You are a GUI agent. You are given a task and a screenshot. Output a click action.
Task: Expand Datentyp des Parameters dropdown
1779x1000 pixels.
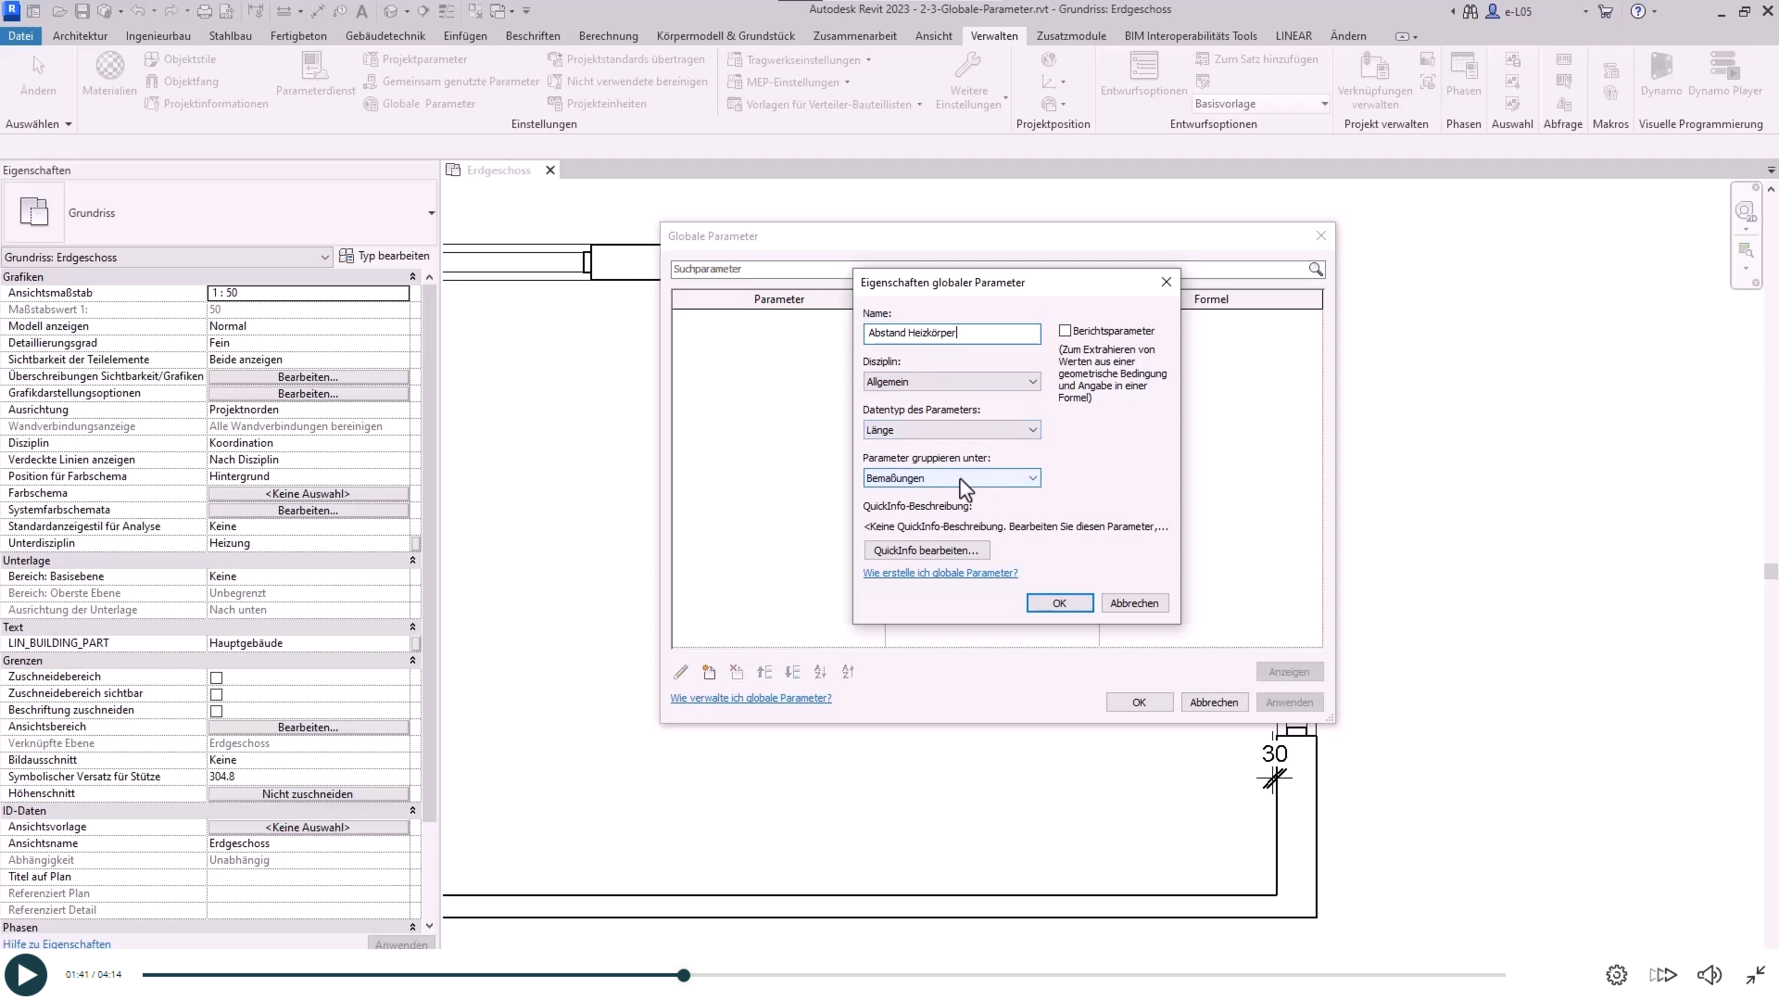click(951, 430)
